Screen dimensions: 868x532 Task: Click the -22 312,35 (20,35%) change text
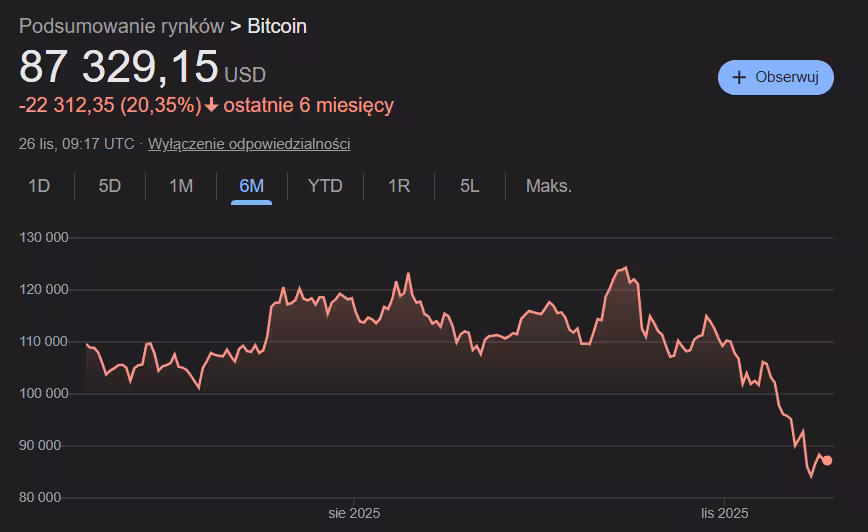pyautogui.click(x=110, y=105)
